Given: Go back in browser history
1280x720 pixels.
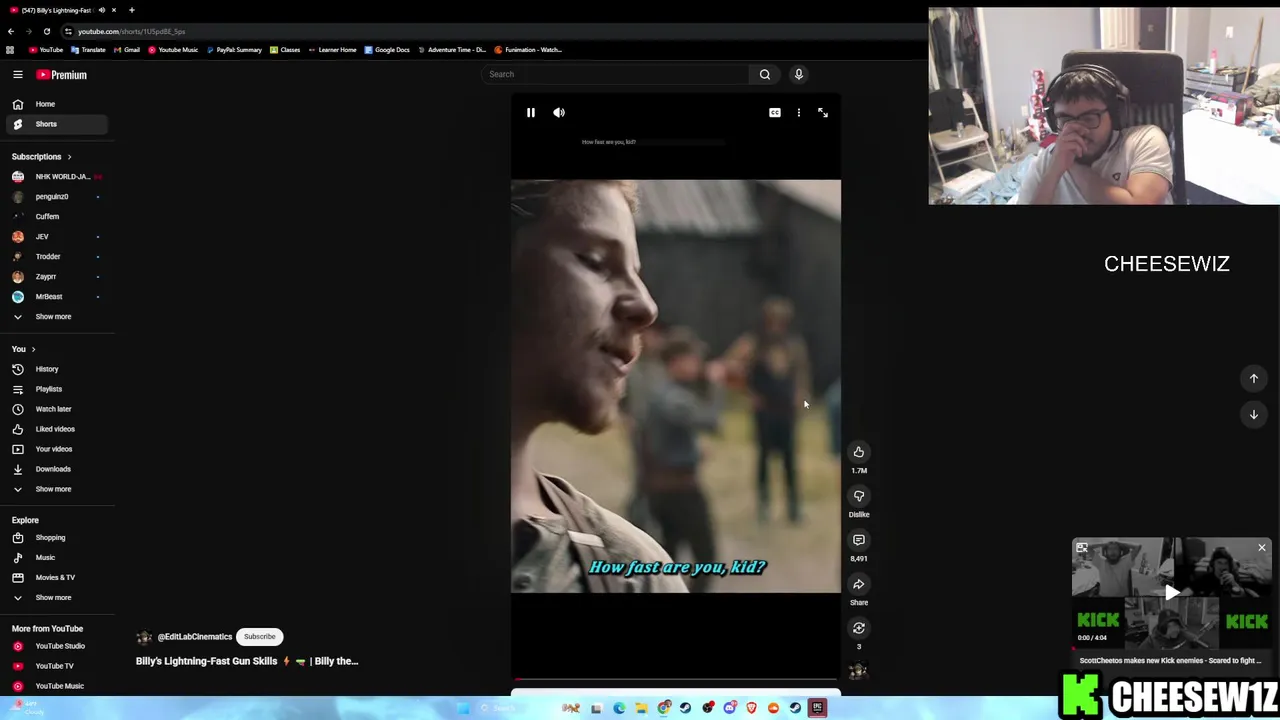Looking at the screenshot, I should coord(11,31).
